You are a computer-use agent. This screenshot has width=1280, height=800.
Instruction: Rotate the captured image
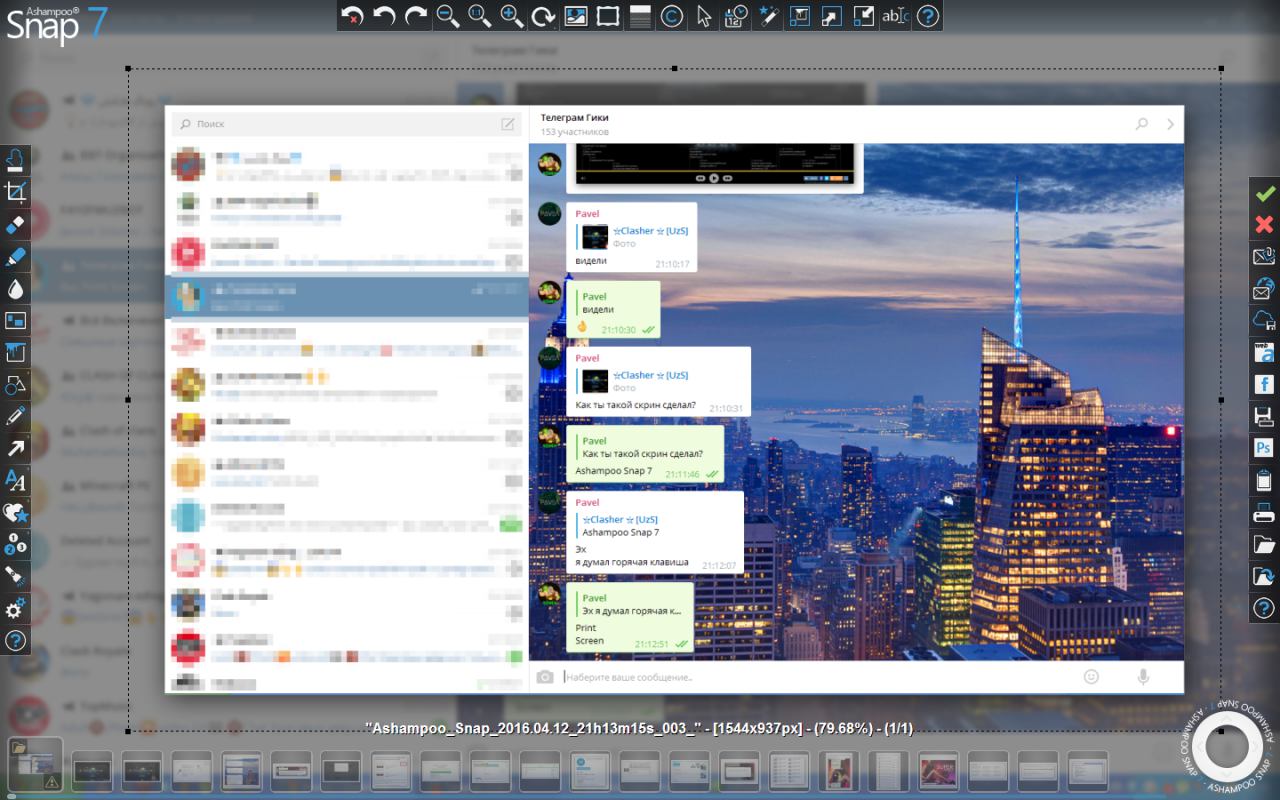tap(544, 16)
